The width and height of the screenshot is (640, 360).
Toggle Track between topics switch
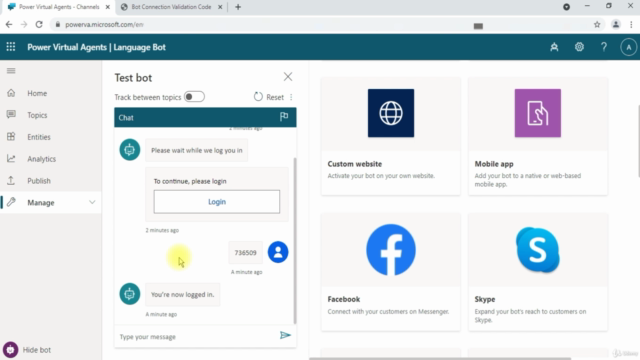194,97
